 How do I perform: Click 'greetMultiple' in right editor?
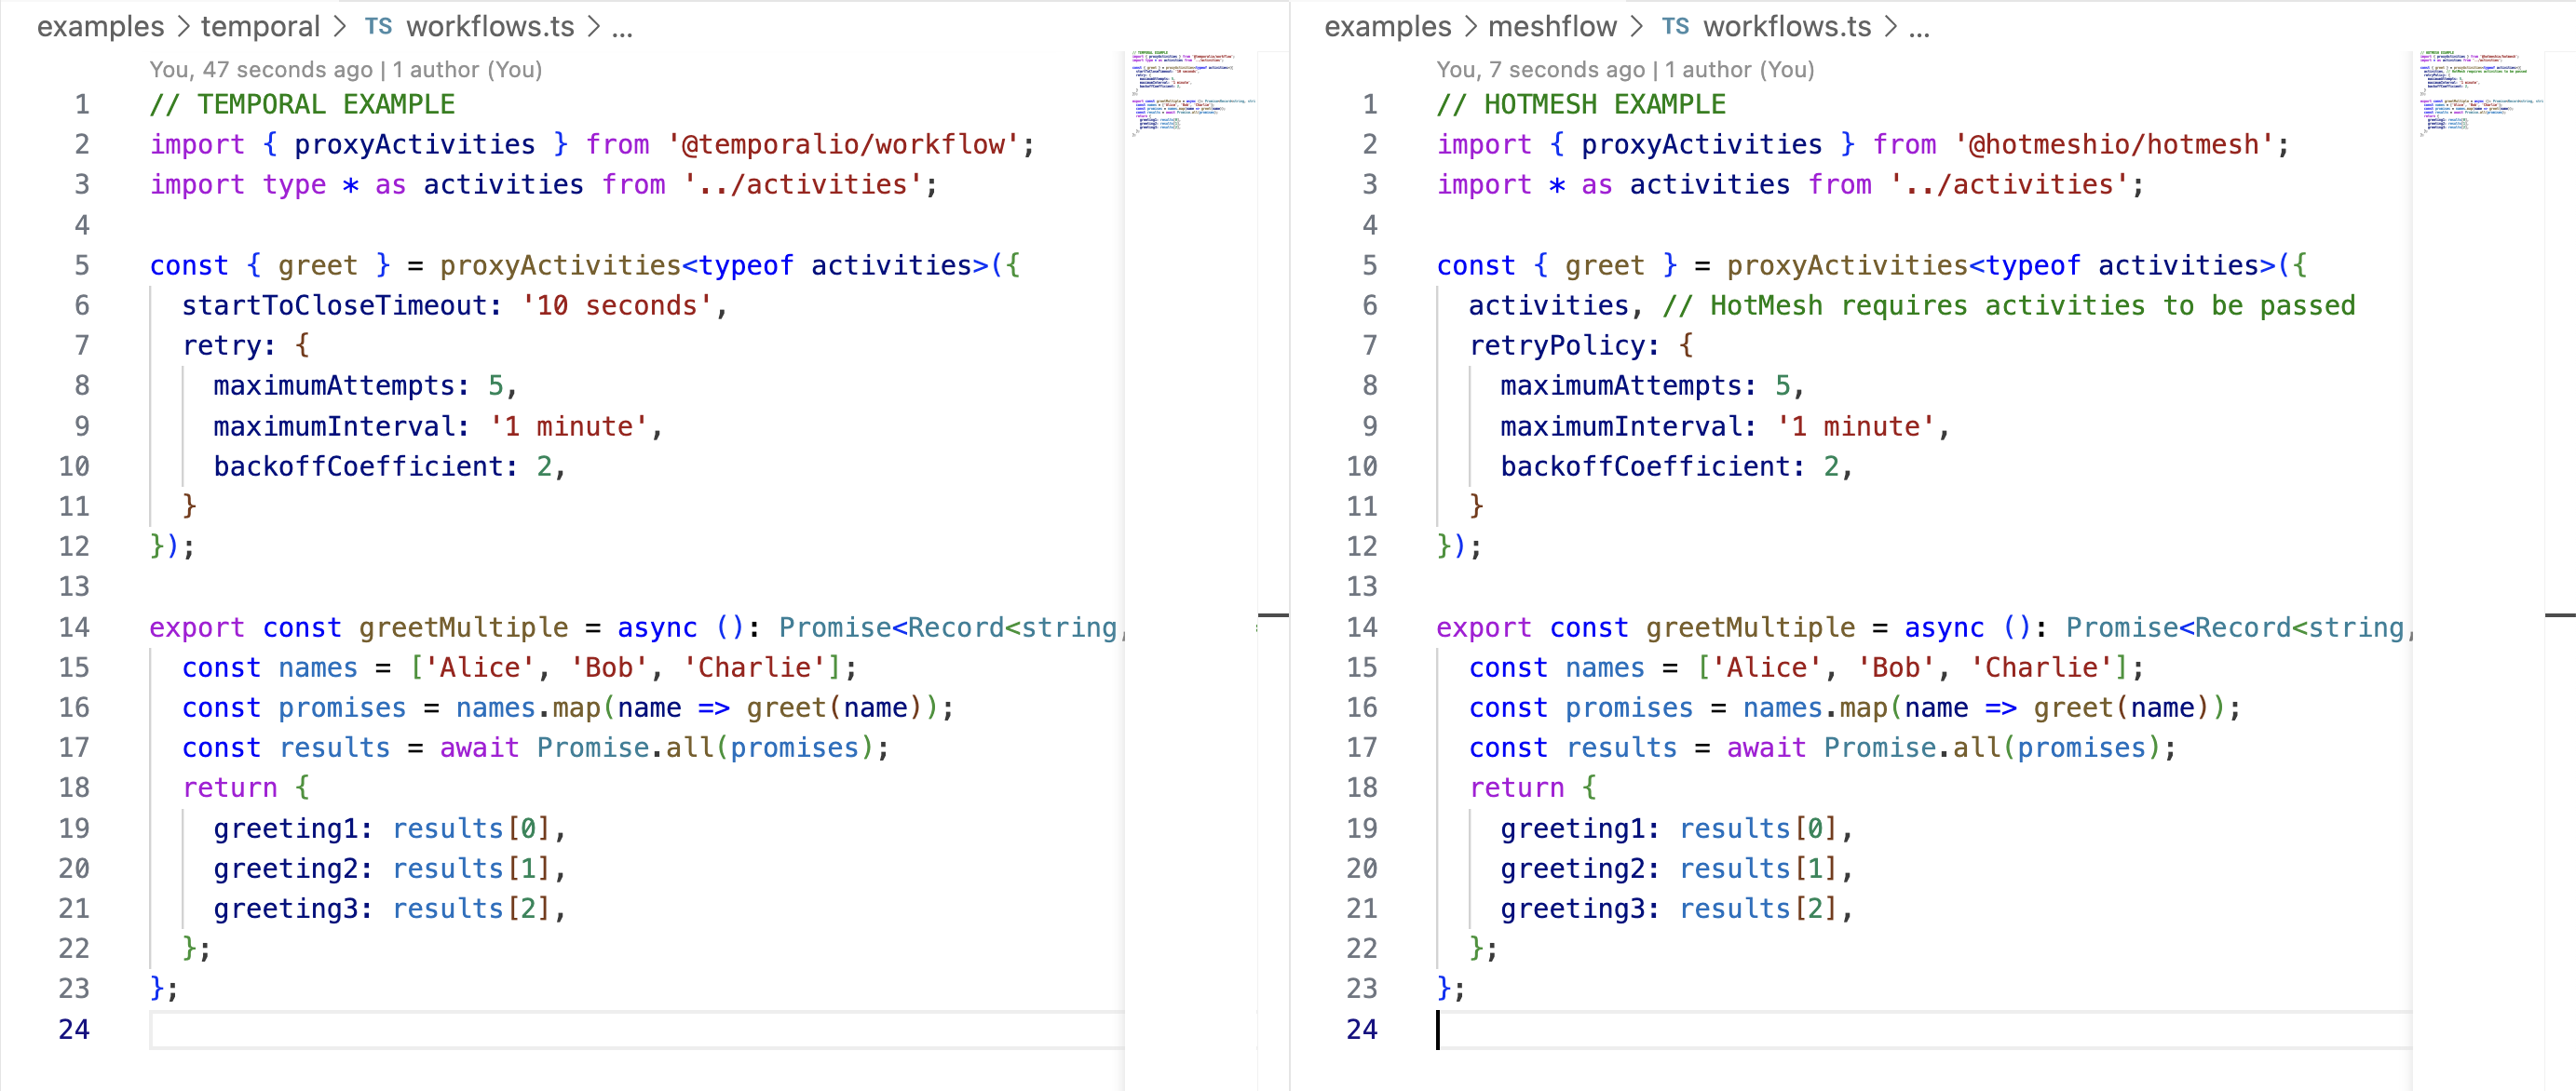pyautogui.click(x=1750, y=627)
